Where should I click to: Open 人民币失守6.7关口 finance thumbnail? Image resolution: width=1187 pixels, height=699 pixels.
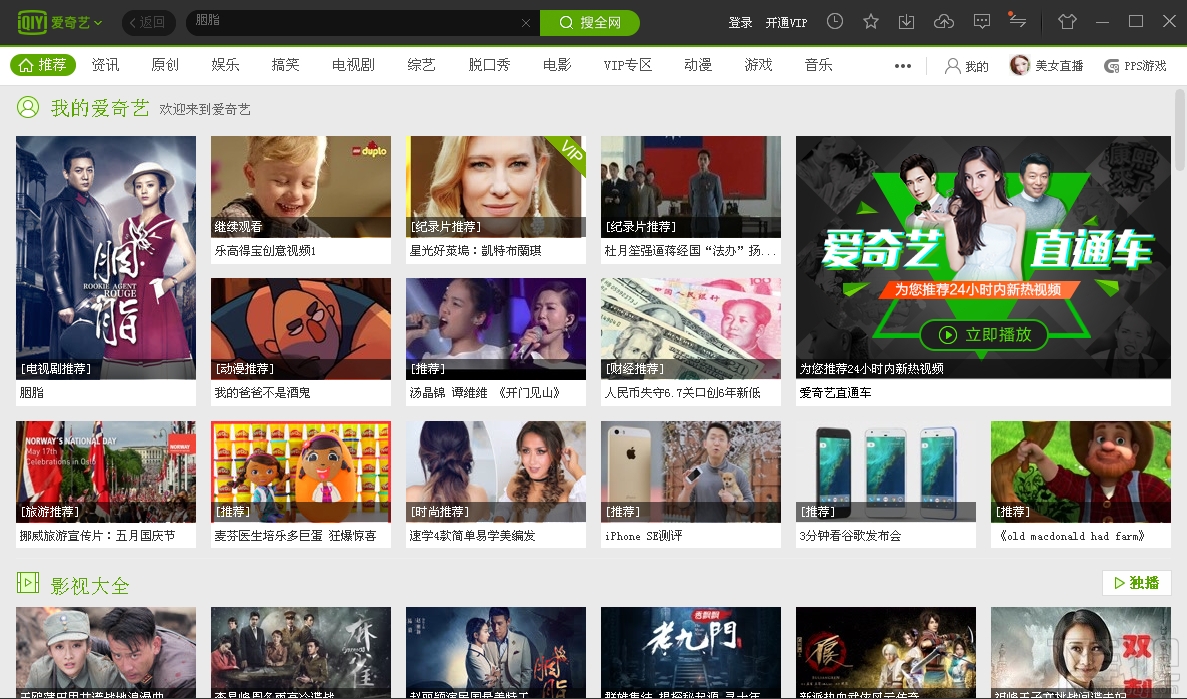click(690, 329)
